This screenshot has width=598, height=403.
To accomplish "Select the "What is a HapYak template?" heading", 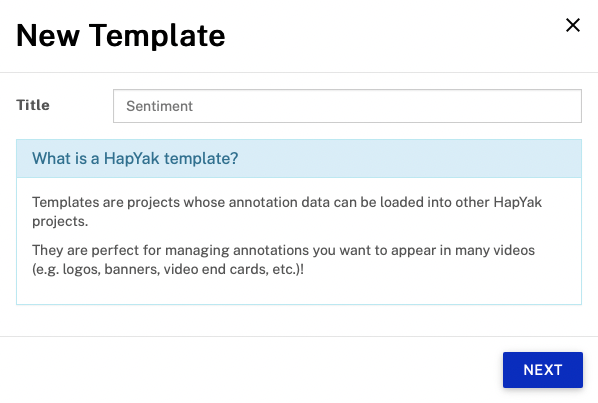I will (135, 158).
